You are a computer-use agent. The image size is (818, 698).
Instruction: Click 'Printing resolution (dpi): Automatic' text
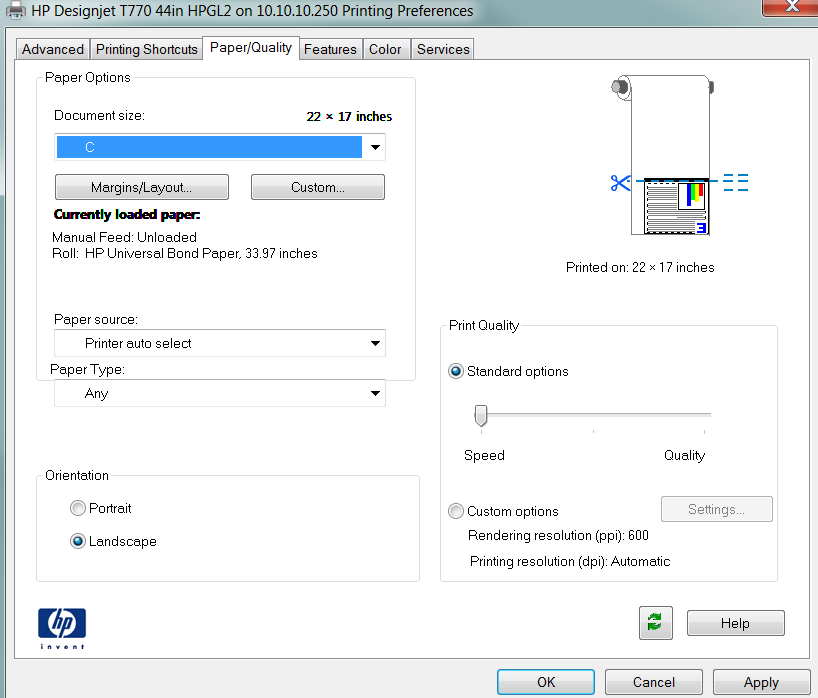570,561
